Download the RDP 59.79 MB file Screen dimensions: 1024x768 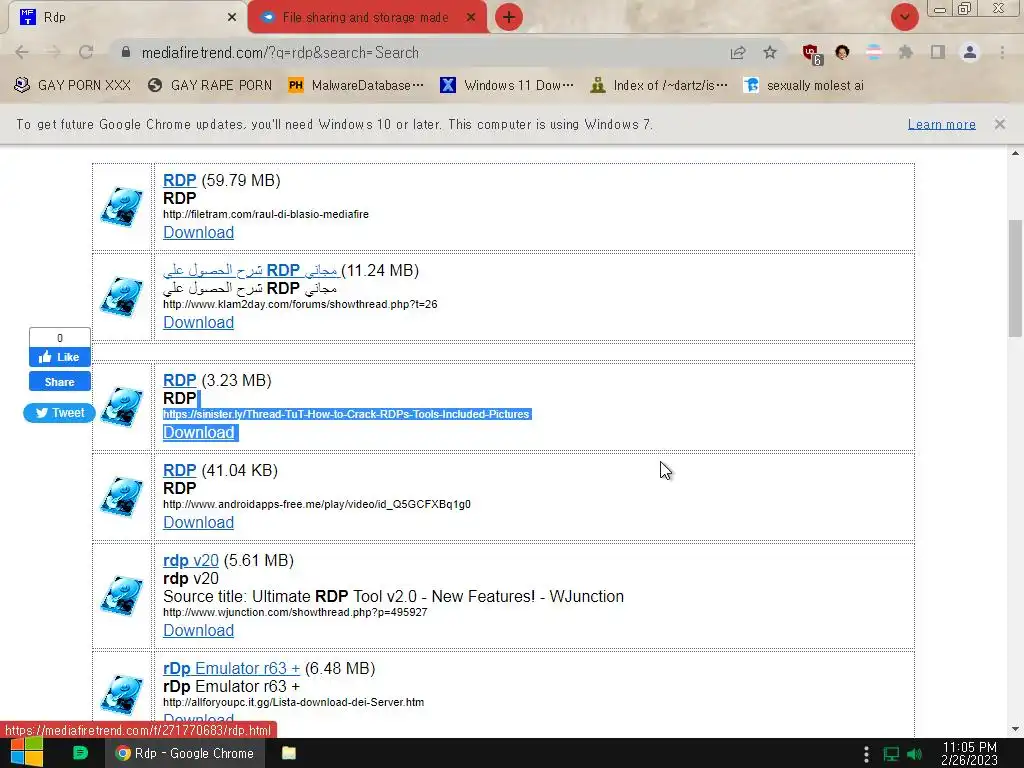click(199, 232)
